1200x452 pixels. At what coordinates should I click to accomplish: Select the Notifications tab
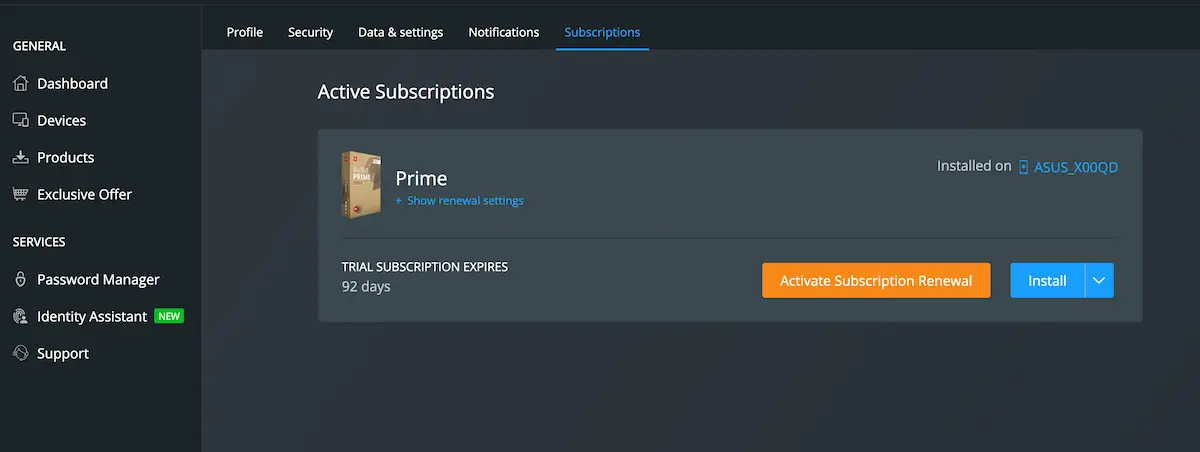[504, 32]
